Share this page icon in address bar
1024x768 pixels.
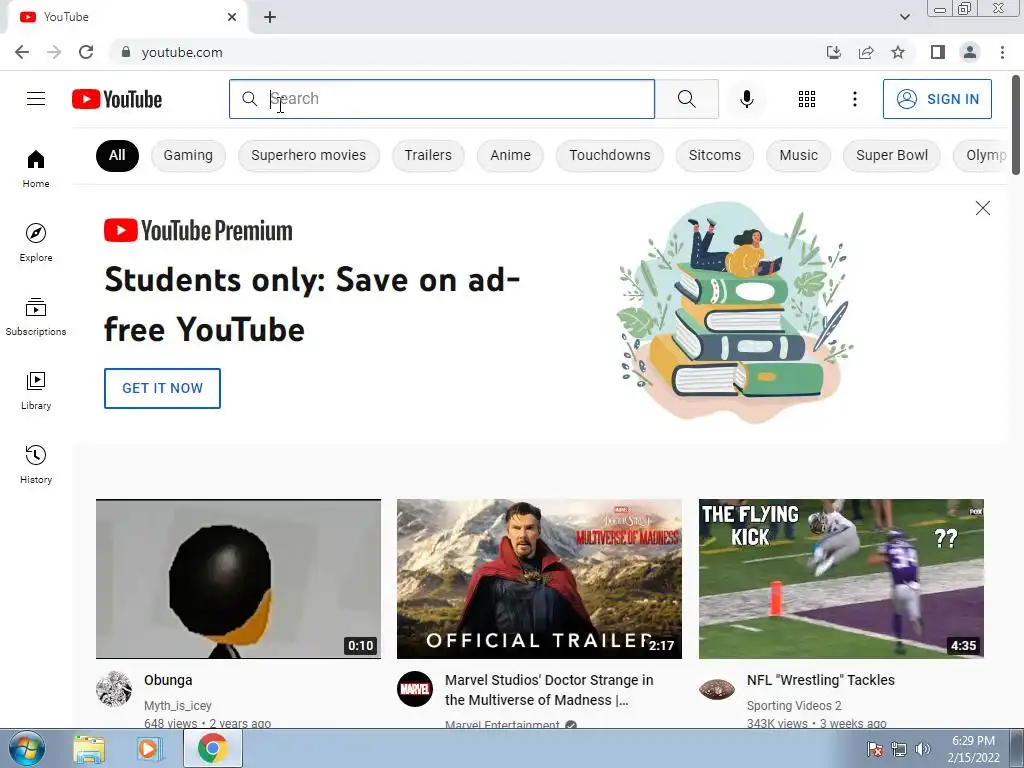866,52
